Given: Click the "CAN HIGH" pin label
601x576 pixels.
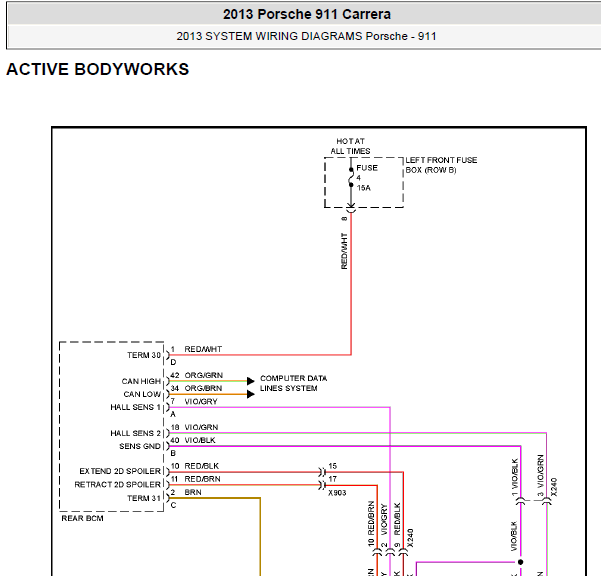Looking at the screenshot, I should [141, 381].
